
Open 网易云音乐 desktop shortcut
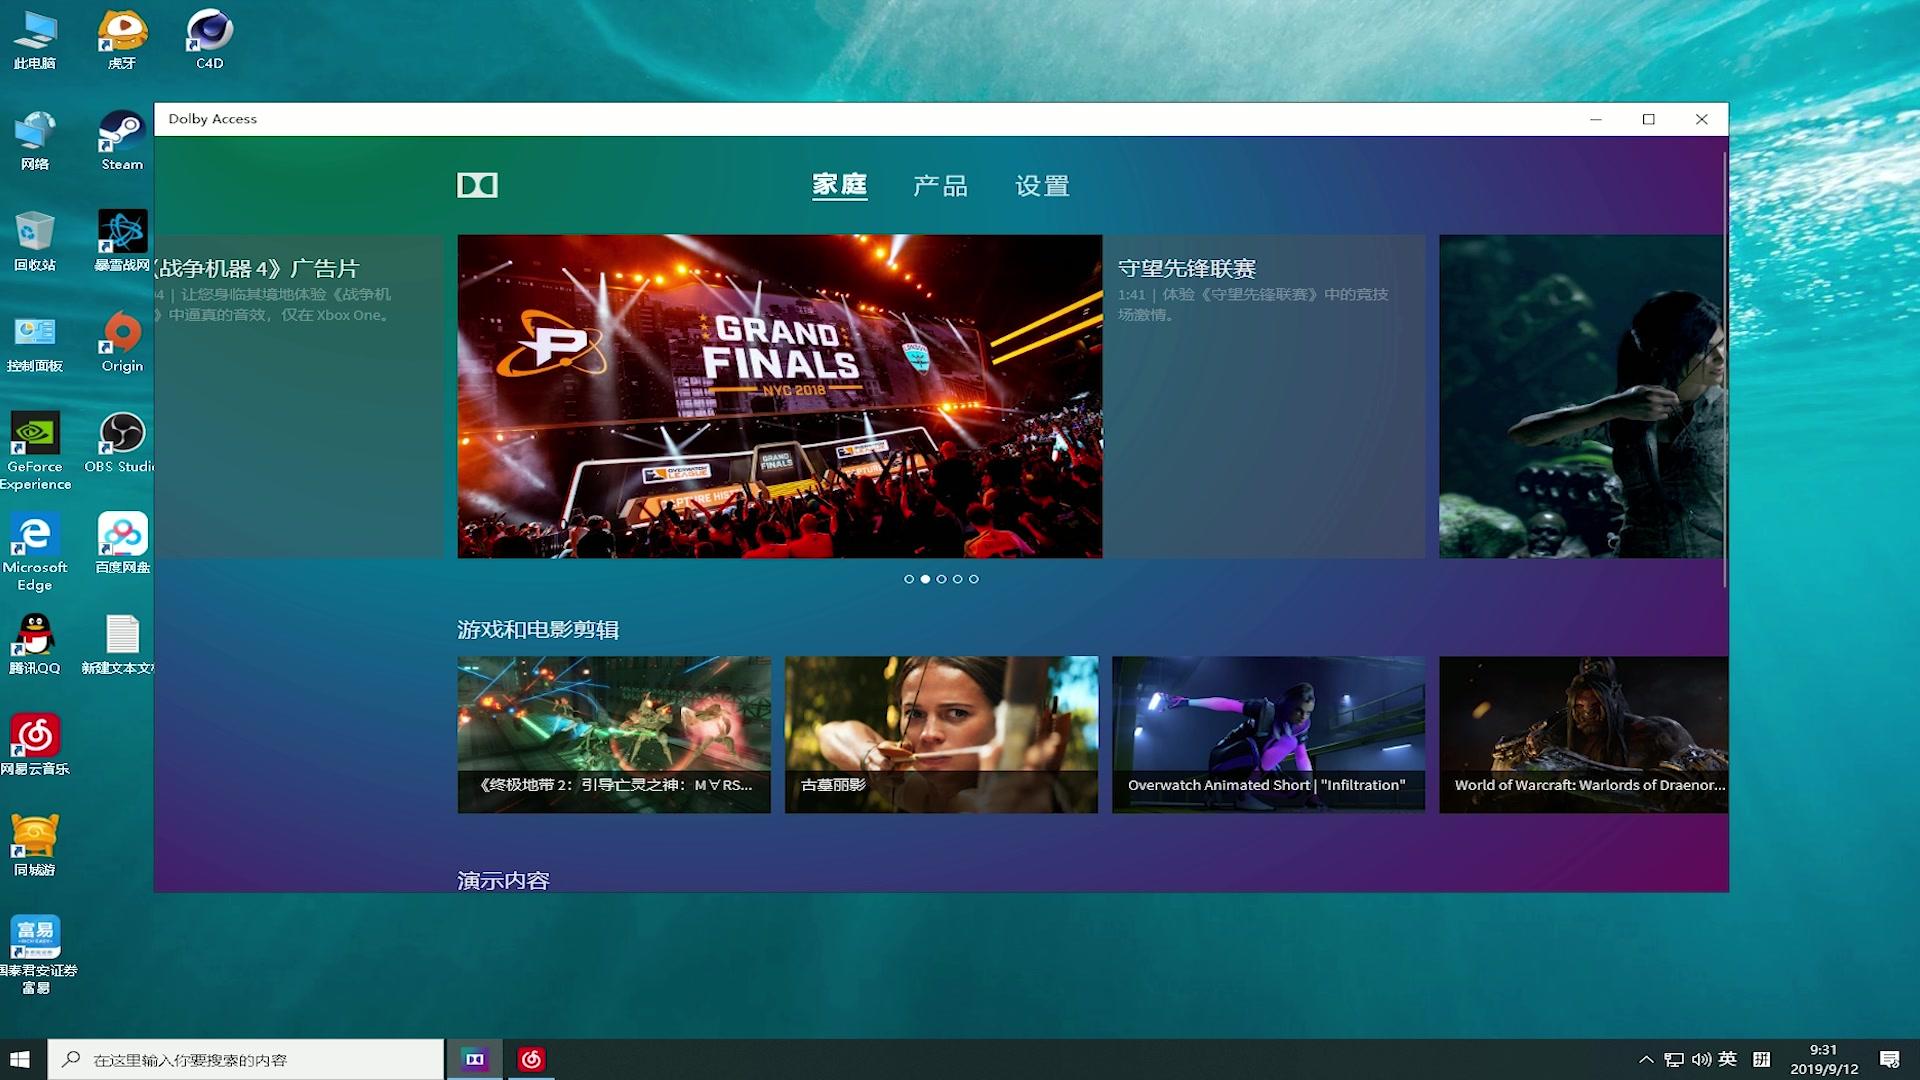click(x=35, y=745)
